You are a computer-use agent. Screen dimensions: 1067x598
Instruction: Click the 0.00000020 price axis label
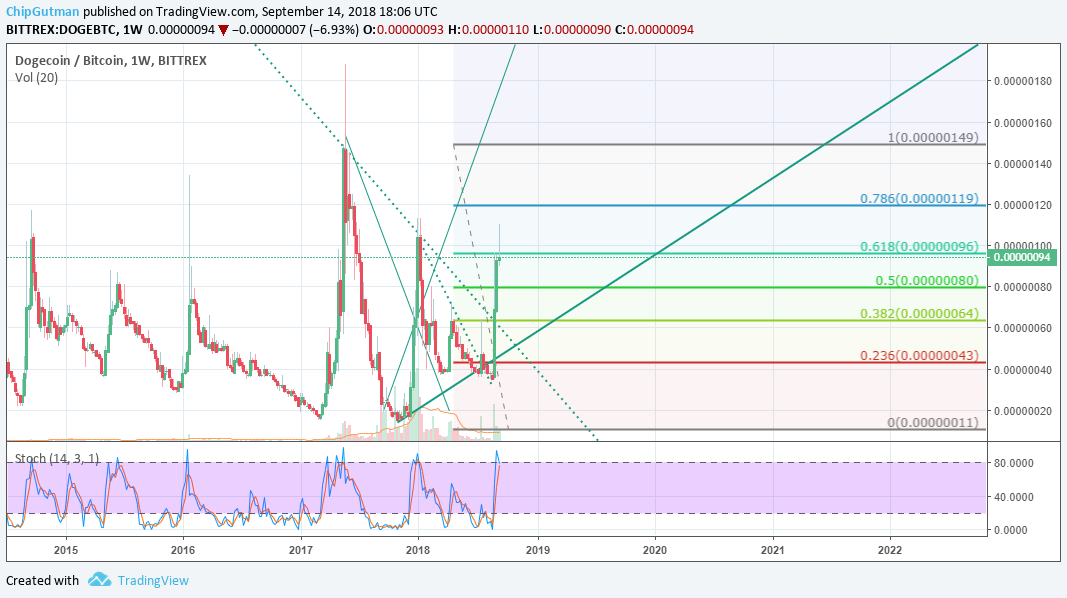pos(1023,411)
